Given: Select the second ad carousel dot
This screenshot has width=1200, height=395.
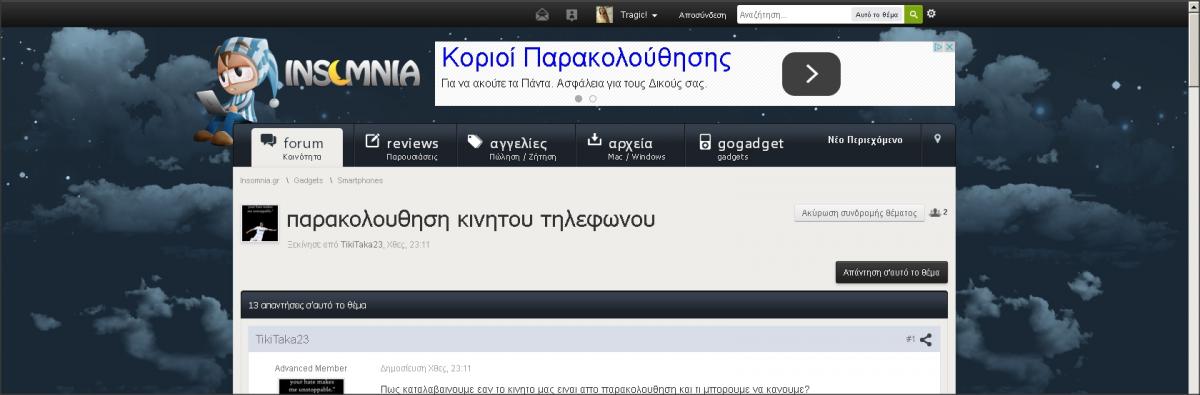Looking at the screenshot, I should coord(593,99).
